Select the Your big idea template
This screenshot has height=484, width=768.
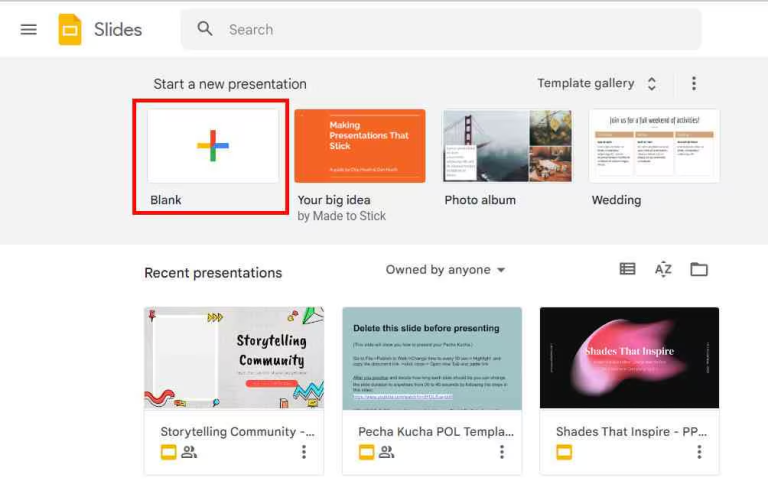click(360, 146)
